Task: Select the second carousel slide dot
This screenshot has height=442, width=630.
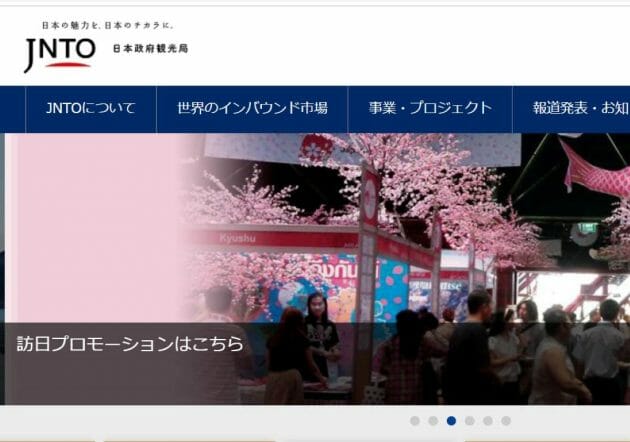Action: [433, 421]
